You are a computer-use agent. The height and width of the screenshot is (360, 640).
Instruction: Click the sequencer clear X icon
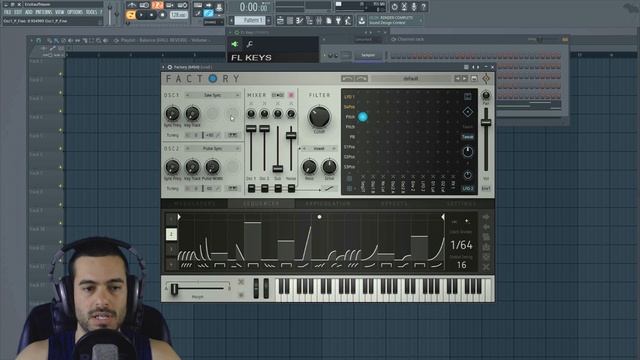[486, 267]
